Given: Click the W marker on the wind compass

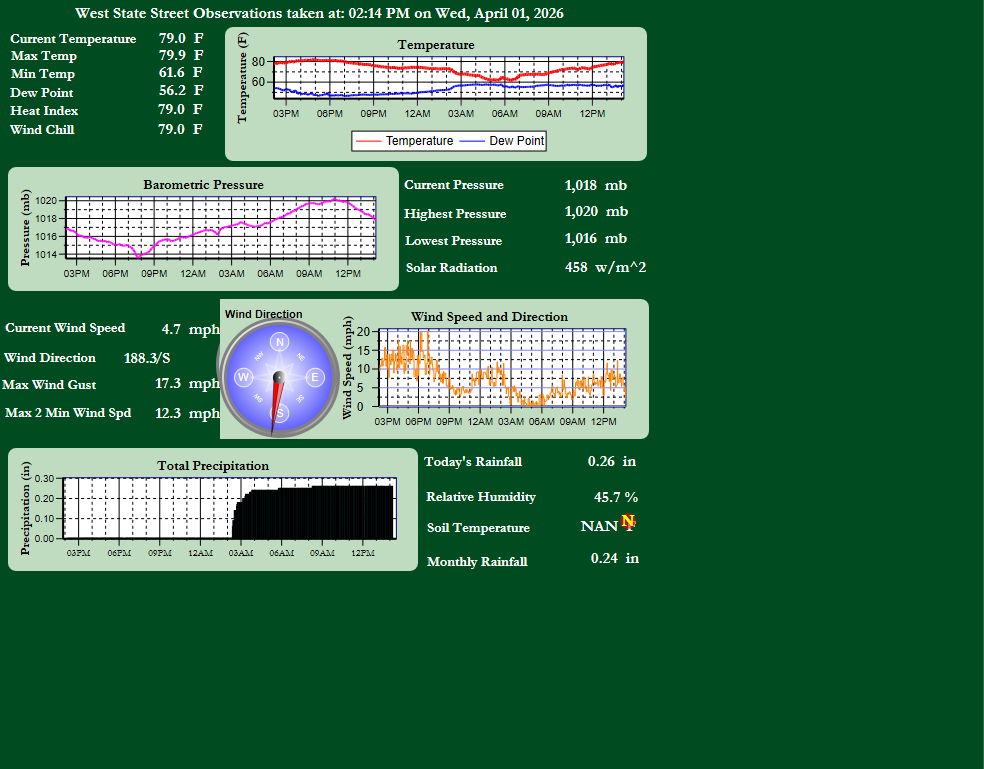Looking at the screenshot, I should (243, 377).
